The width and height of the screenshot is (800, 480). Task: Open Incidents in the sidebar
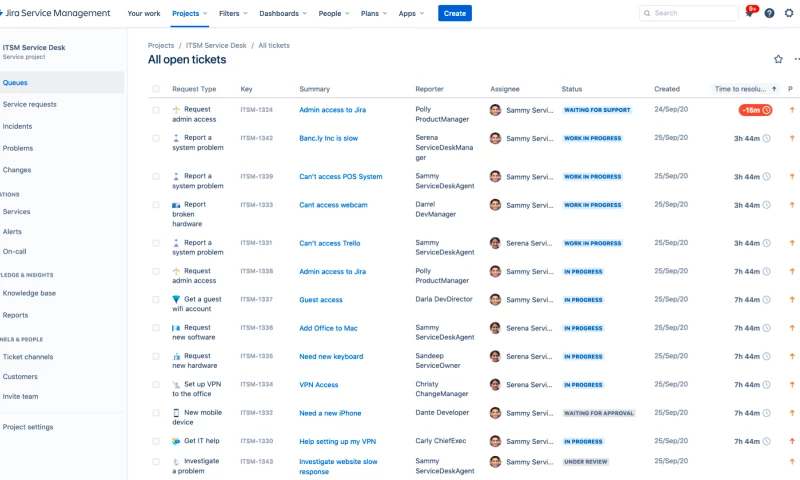tap(17, 126)
